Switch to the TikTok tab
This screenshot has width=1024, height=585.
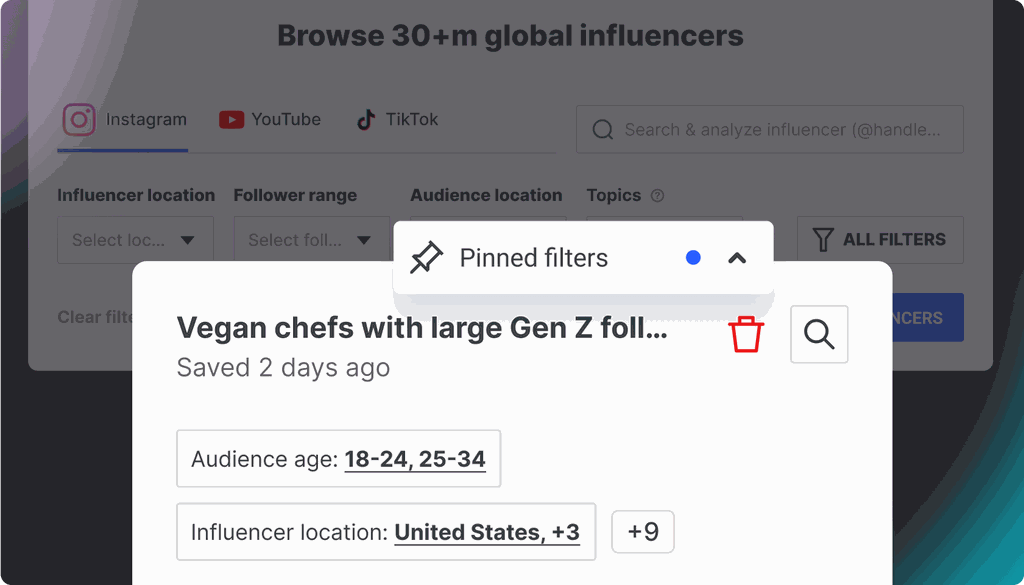(398, 120)
